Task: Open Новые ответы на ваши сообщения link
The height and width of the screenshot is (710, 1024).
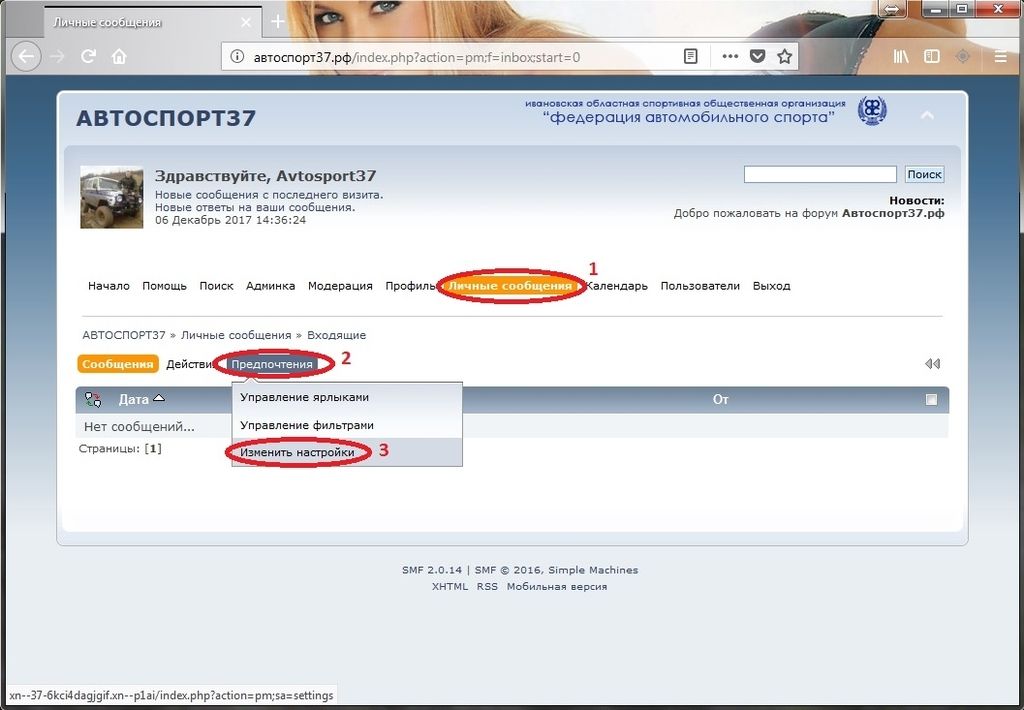Action: tap(255, 207)
